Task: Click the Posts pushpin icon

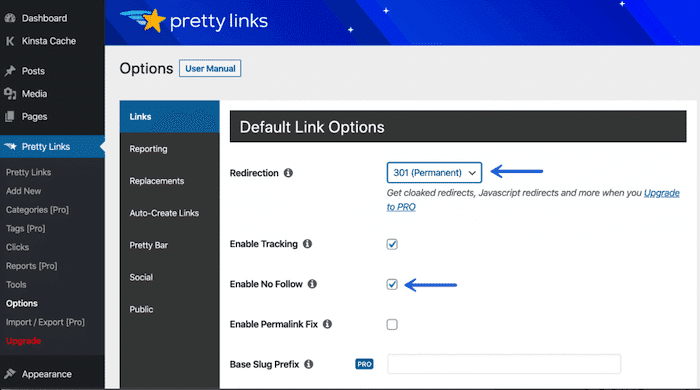Action: point(10,71)
